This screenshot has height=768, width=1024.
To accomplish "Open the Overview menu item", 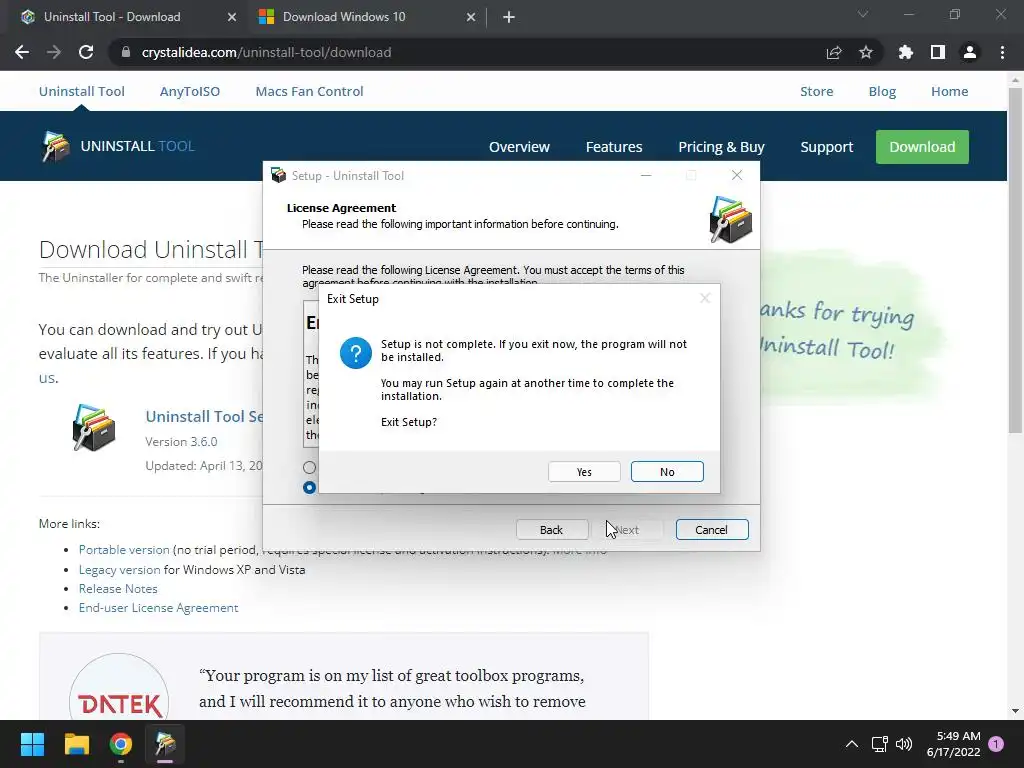I will (519, 147).
